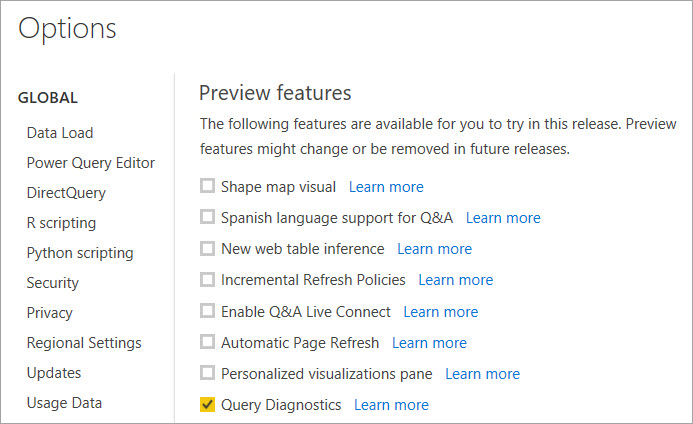Check Spanish language support for Q&A

point(207,218)
